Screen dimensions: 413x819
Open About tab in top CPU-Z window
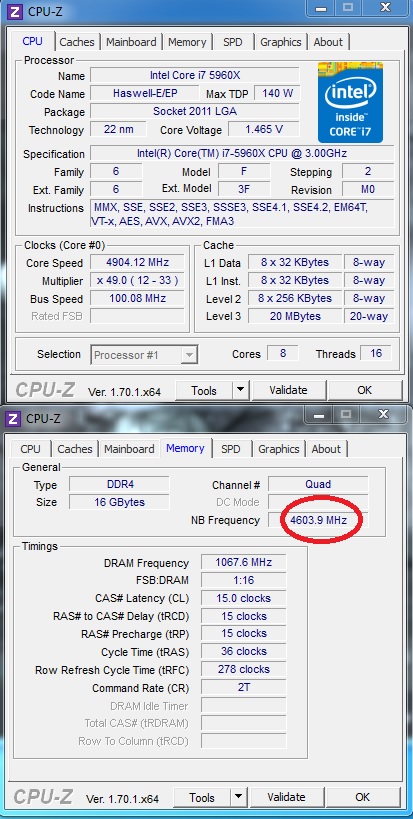pyautogui.click(x=328, y=42)
